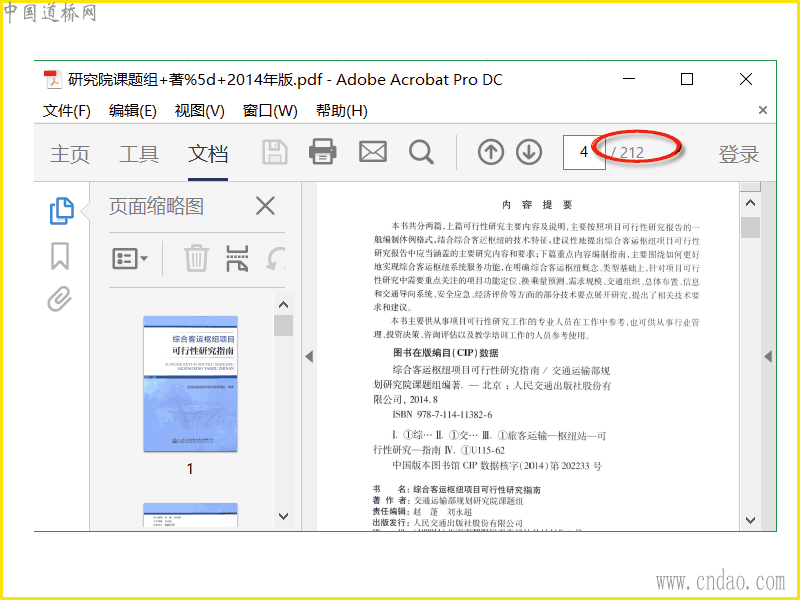The width and height of the screenshot is (800, 600).
Task: Click the Save floppy disk icon
Action: [275, 153]
